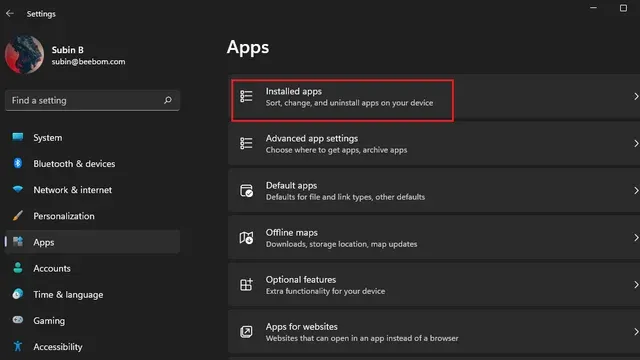Click the Installed apps list icon
This screenshot has width=640, height=360.
click(246, 96)
